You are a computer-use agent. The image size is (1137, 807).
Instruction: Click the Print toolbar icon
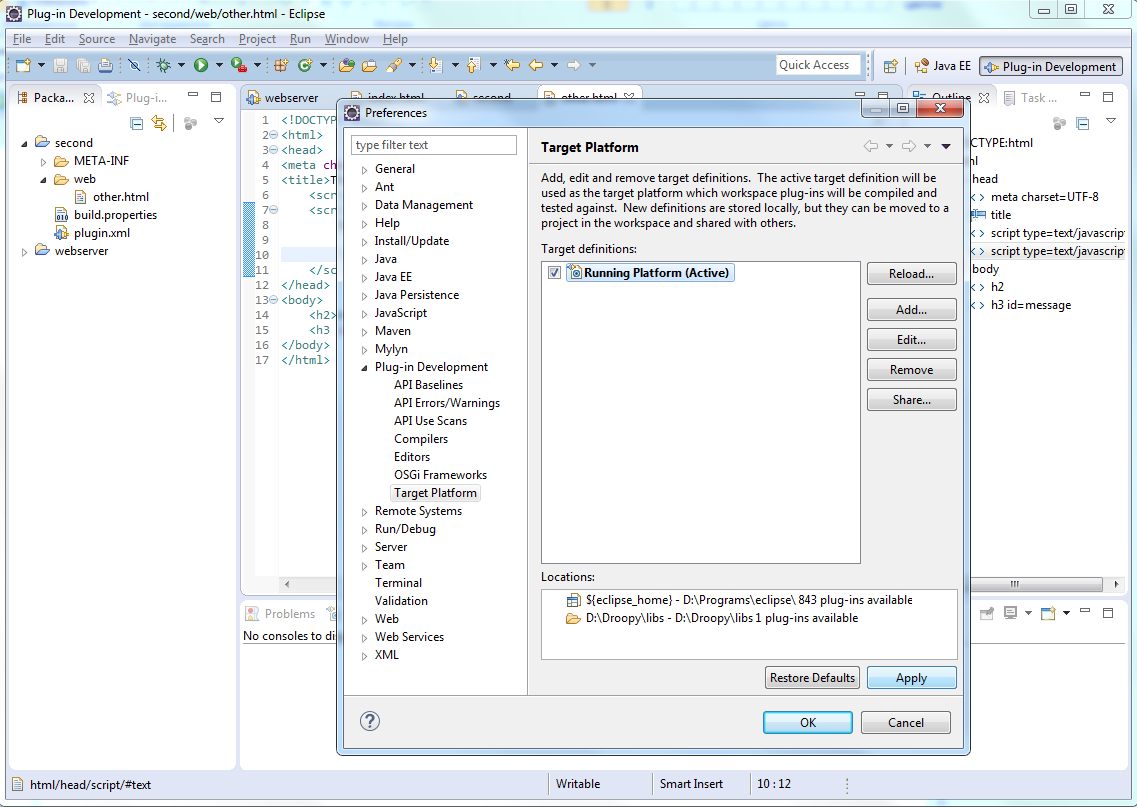(105, 65)
